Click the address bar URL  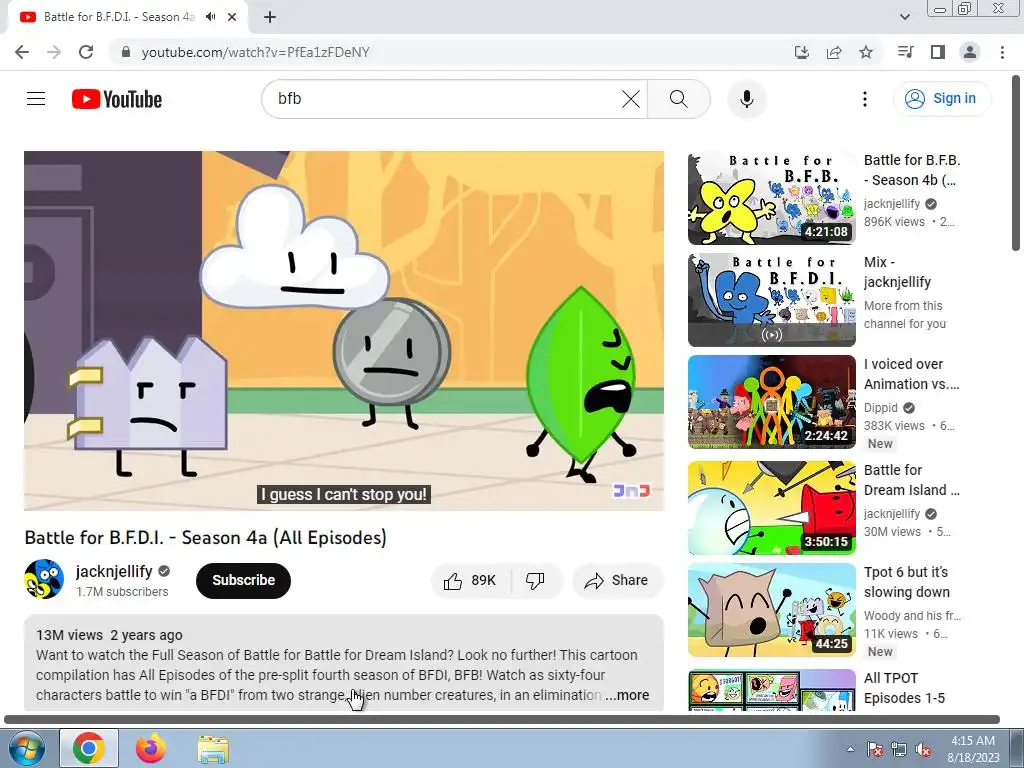[255, 52]
